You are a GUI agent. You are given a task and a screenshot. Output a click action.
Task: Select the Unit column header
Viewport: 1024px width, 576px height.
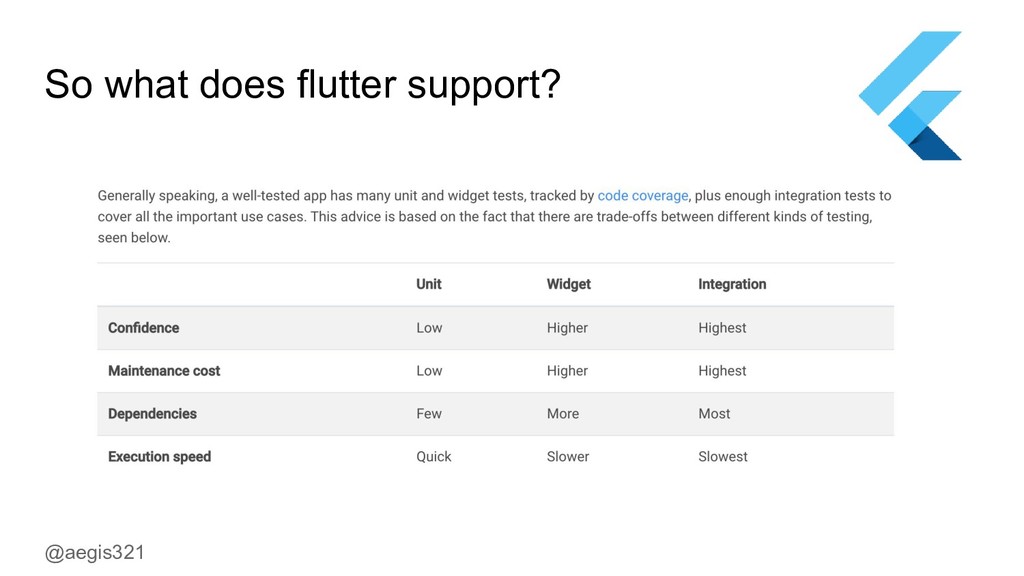tap(428, 284)
